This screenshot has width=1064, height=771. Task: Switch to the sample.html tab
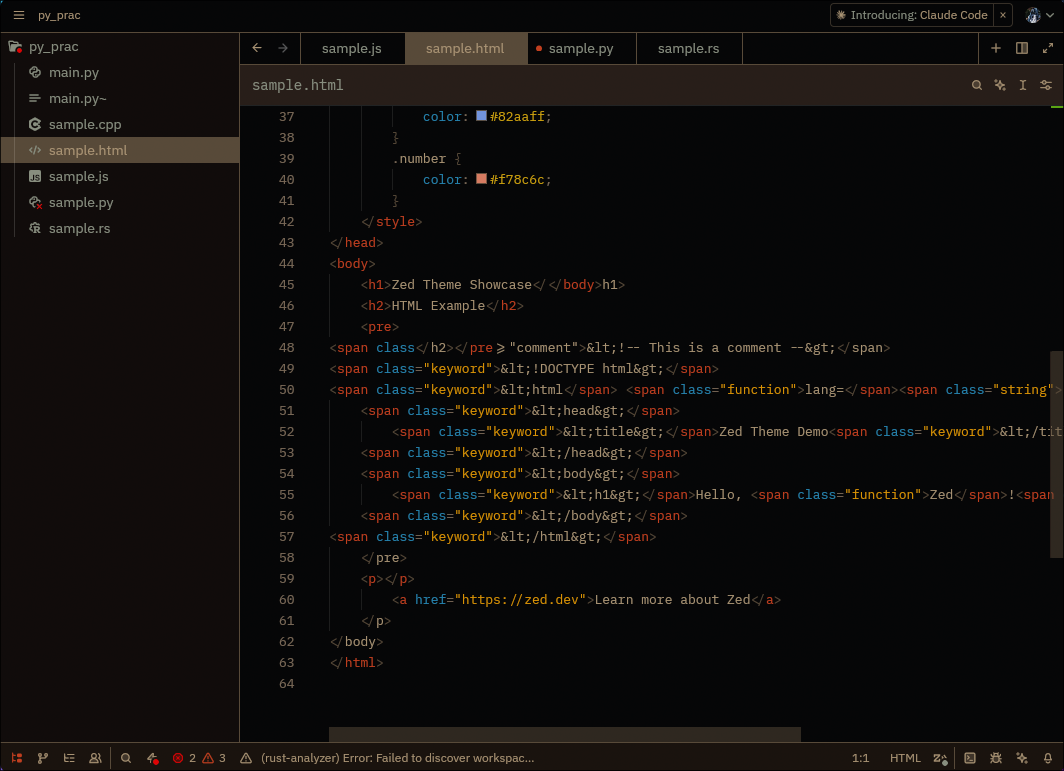click(x=466, y=49)
